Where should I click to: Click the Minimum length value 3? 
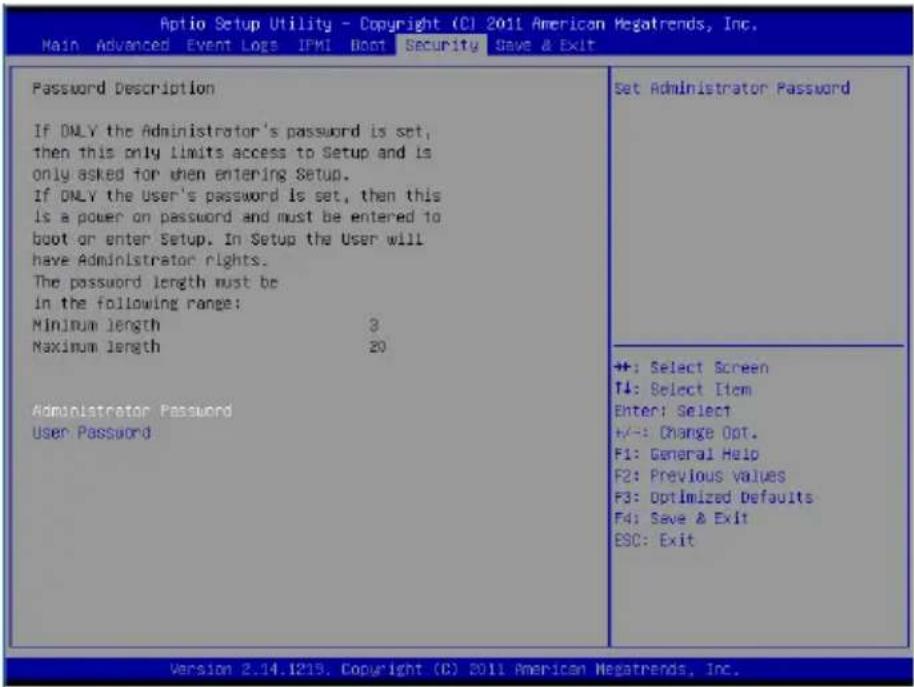pos(374,325)
